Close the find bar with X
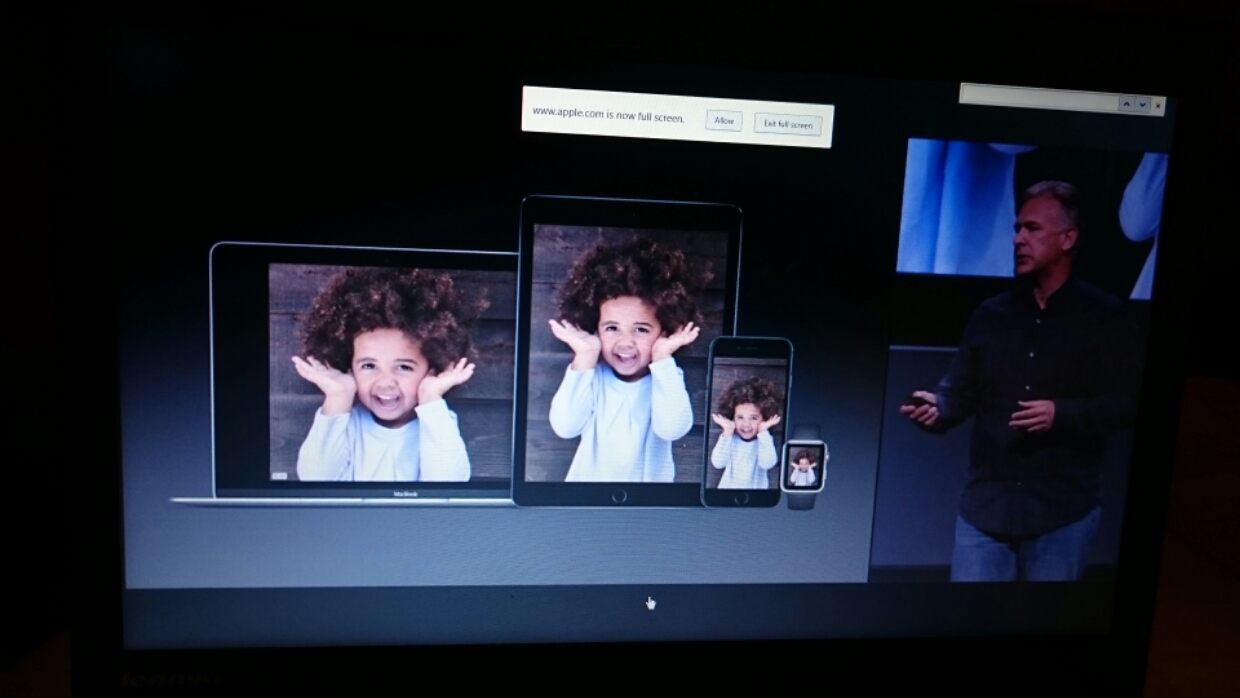 1158,105
